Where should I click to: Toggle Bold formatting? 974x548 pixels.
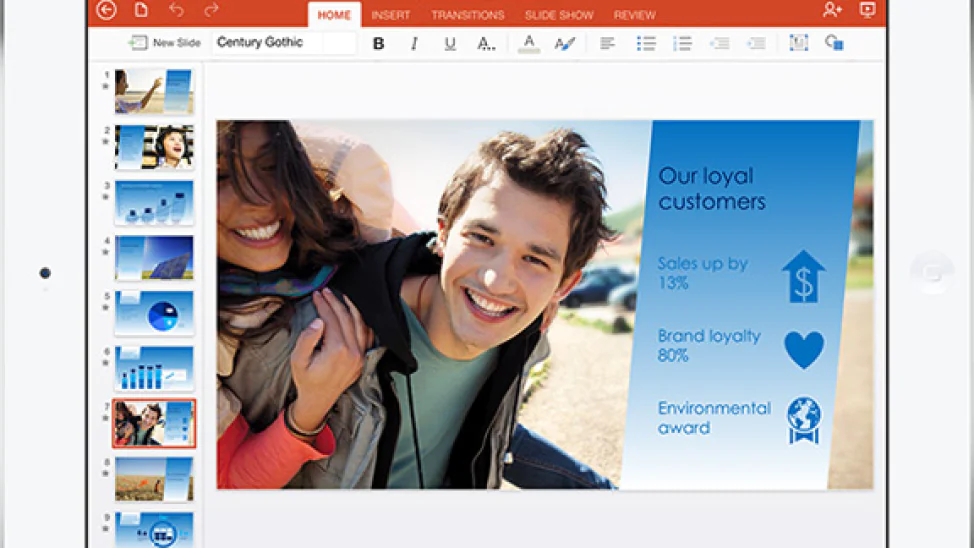pyautogui.click(x=378, y=43)
